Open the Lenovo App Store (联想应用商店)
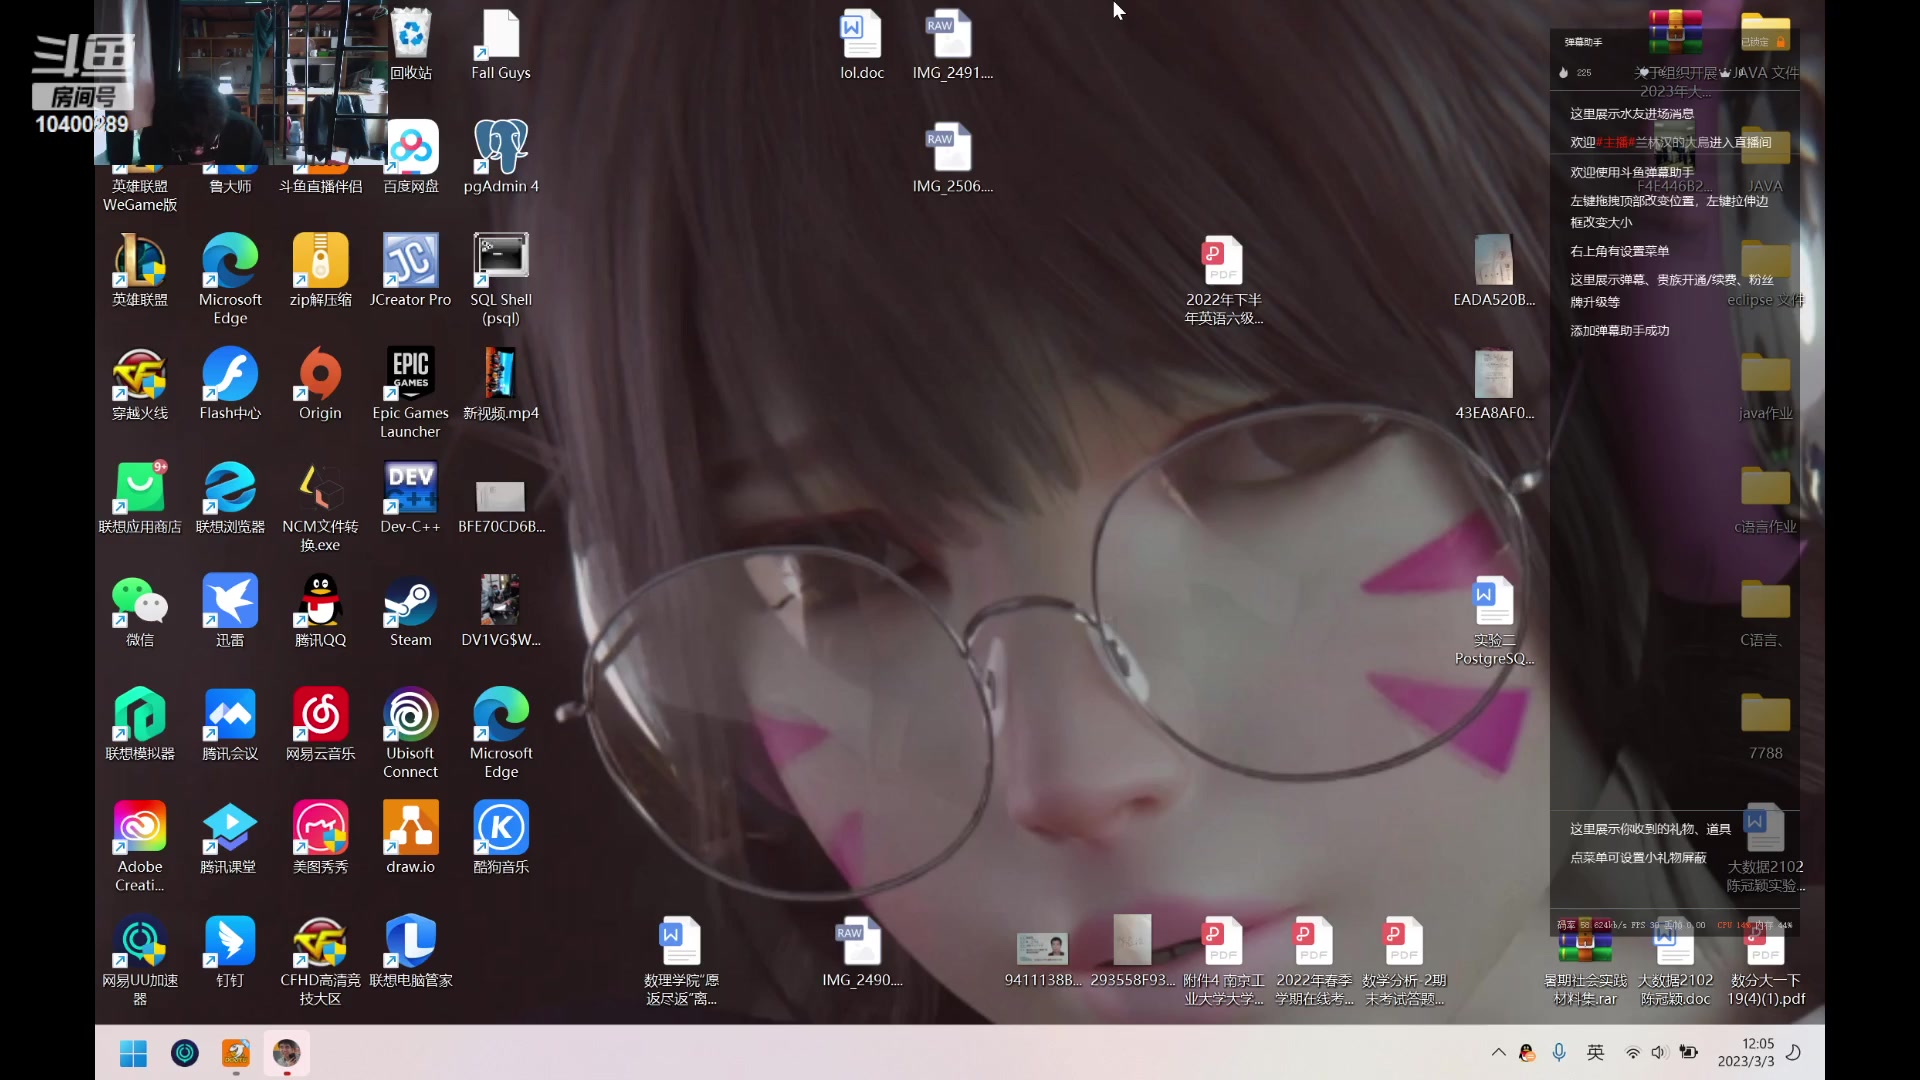The width and height of the screenshot is (1920, 1080). pyautogui.click(x=140, y=498)
